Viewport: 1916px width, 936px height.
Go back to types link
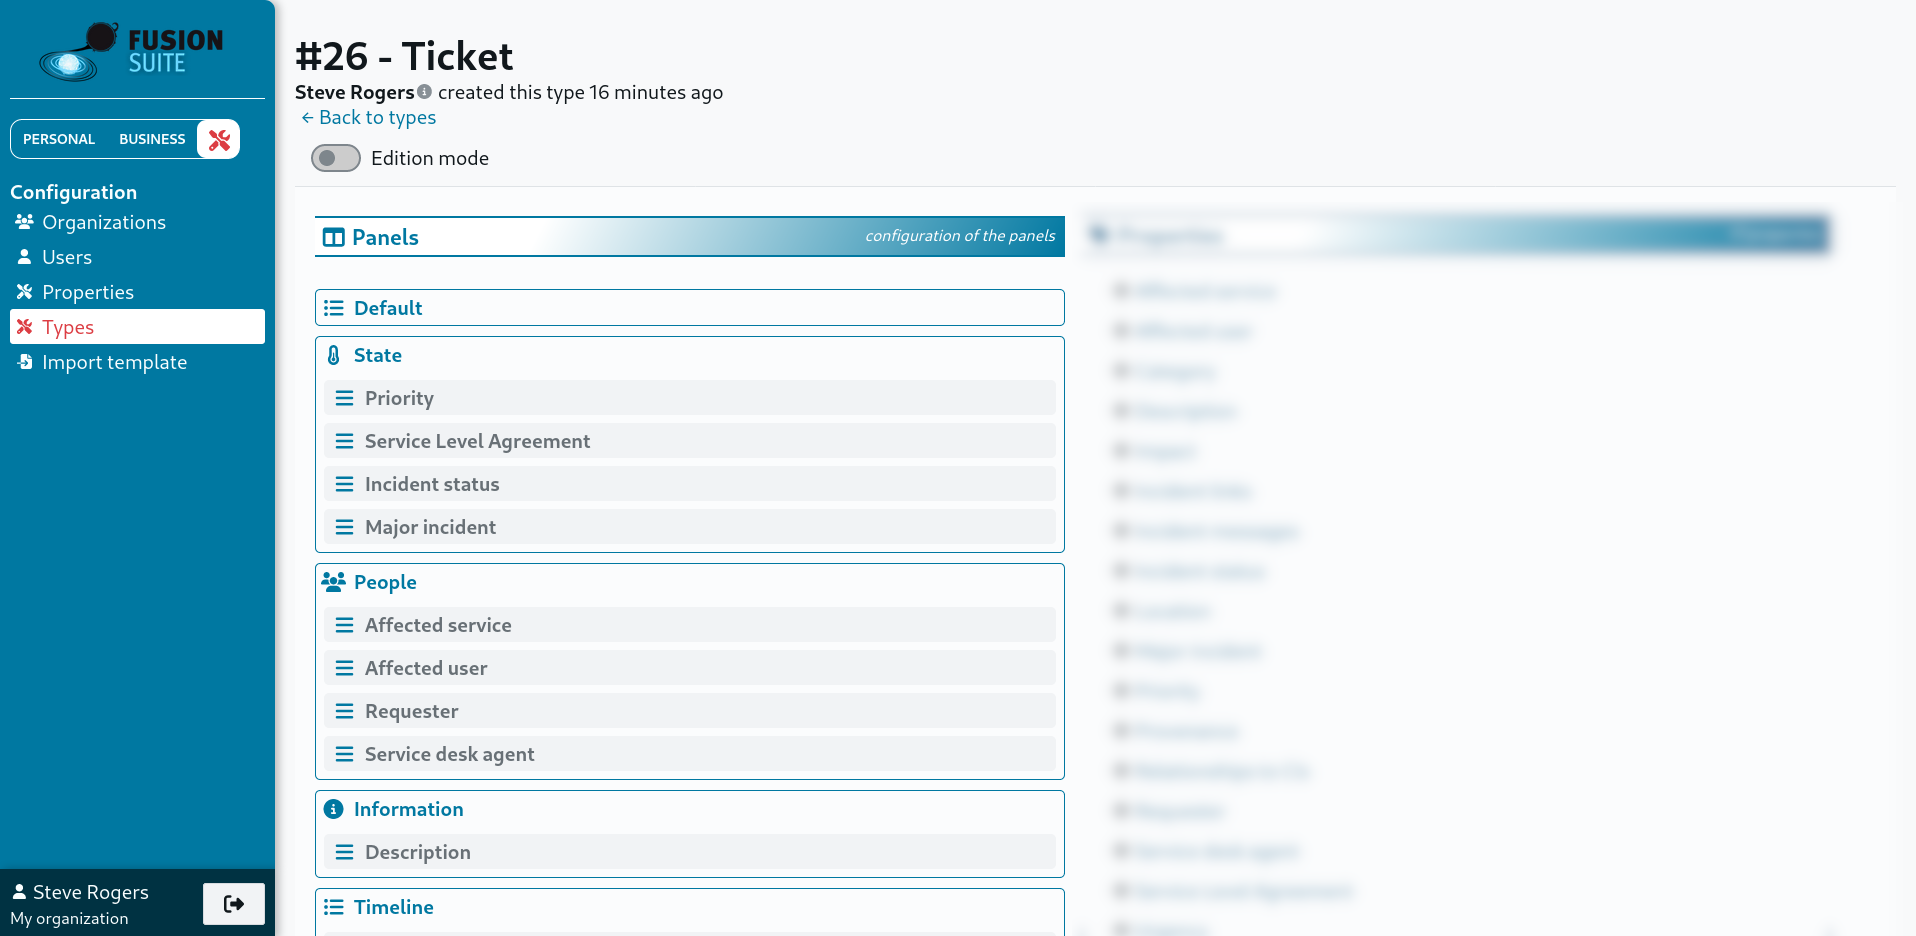tap(369, 118)
